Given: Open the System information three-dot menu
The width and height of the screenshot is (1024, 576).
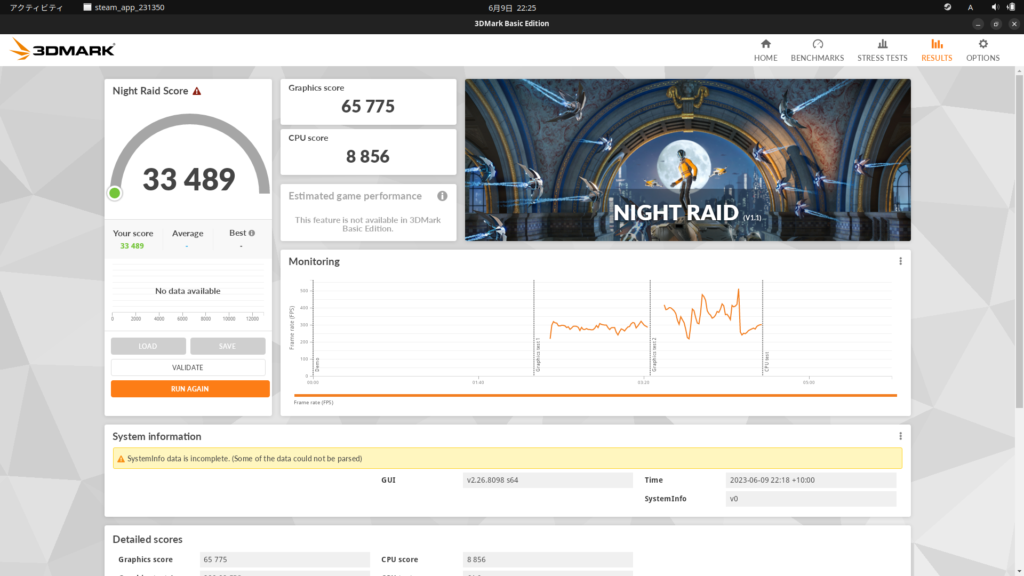Looking at the screenshot, I should coord(900,436).
